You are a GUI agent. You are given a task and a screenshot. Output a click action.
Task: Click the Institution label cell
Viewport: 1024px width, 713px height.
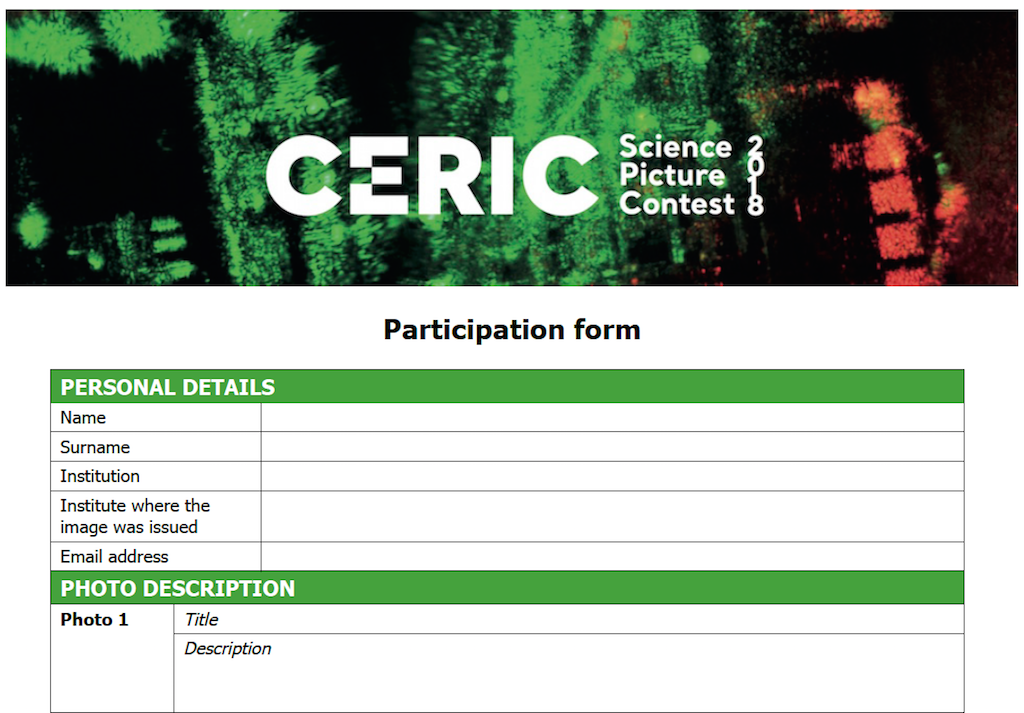(156, 476)
